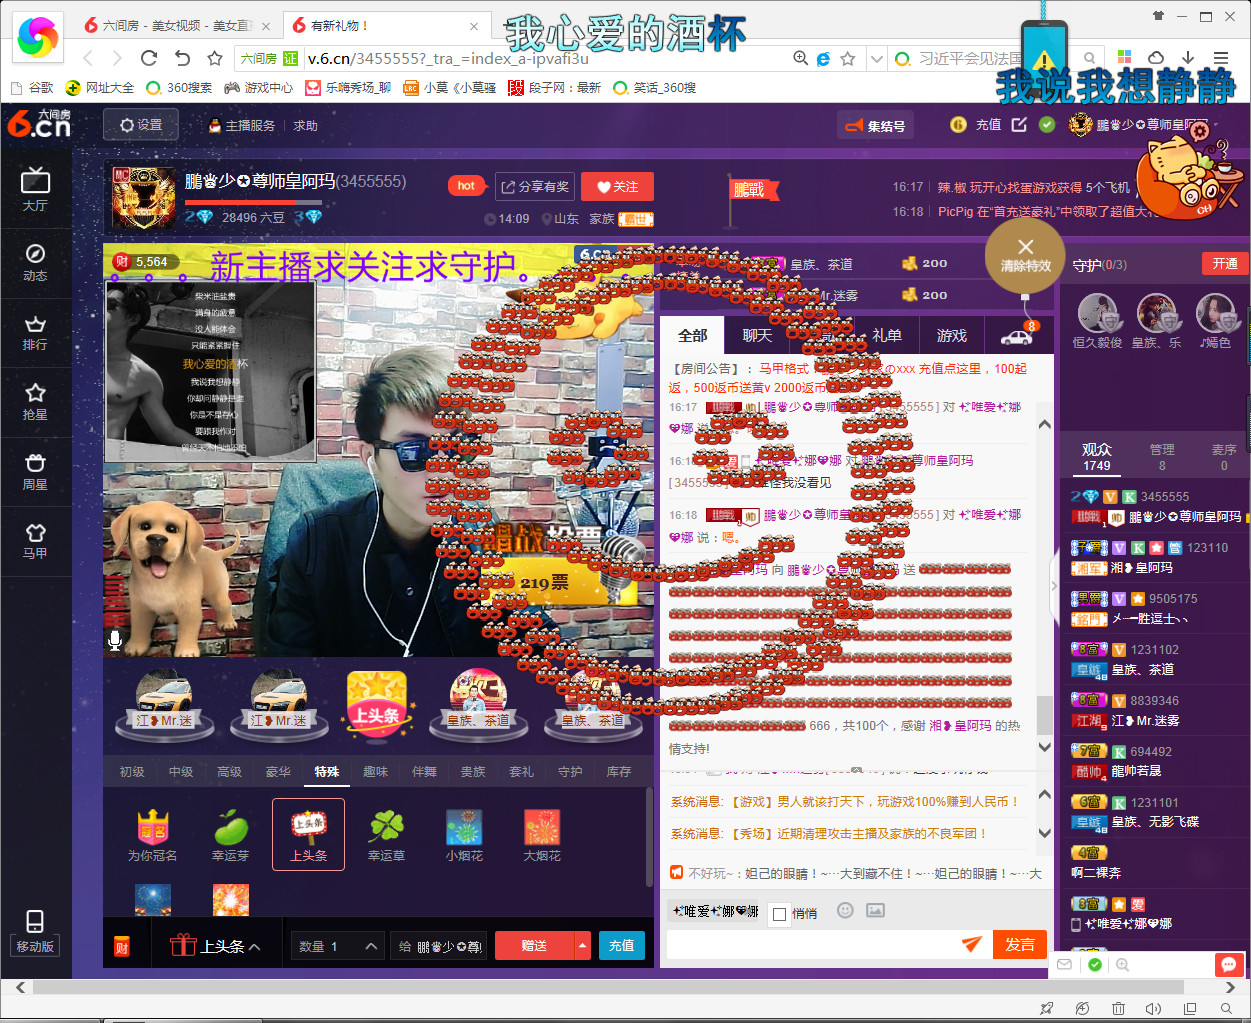Select the 幸运芽 lucky sprout gift
The image size is (1251, 1023).
coord(231,835)
